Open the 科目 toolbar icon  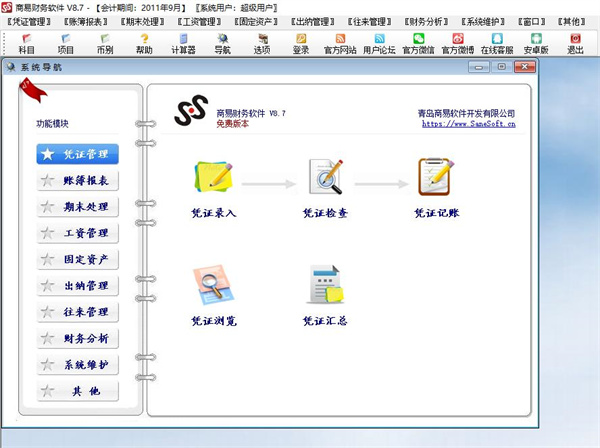tap(26, 44)
